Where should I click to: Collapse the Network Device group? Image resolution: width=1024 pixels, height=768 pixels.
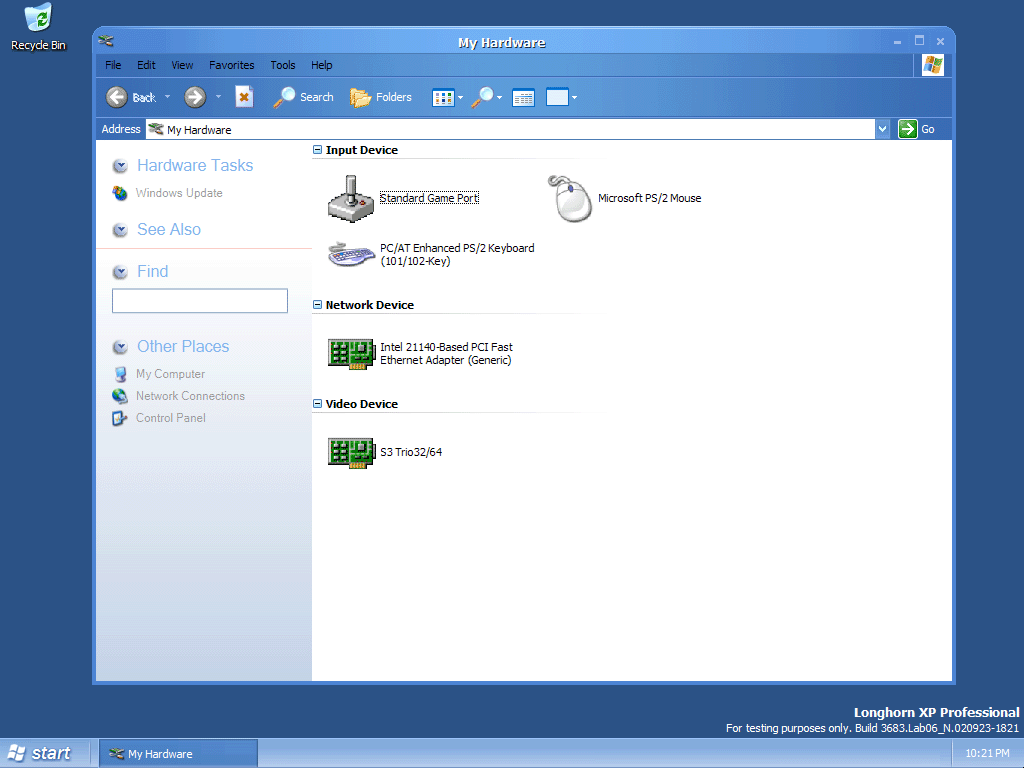(318, 305)
